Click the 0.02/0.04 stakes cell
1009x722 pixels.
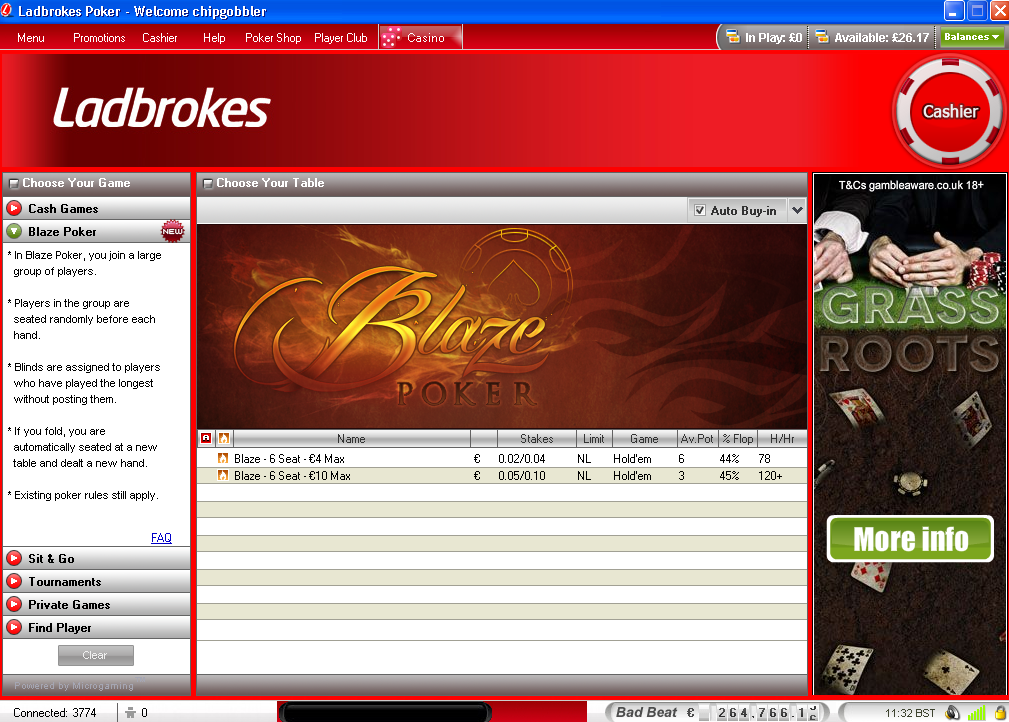(x=521, y=459)
